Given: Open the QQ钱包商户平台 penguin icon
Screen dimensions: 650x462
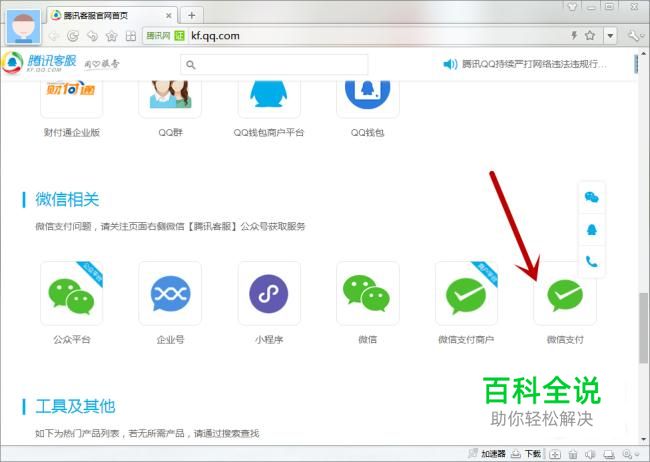Looking at the screenshot, I should point(269,98).
